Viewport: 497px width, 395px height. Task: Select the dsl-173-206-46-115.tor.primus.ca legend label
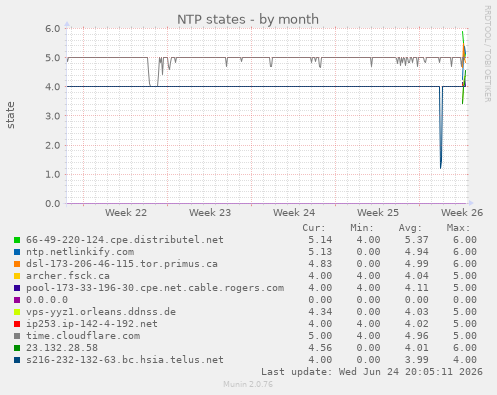click(x=122, y=264)
